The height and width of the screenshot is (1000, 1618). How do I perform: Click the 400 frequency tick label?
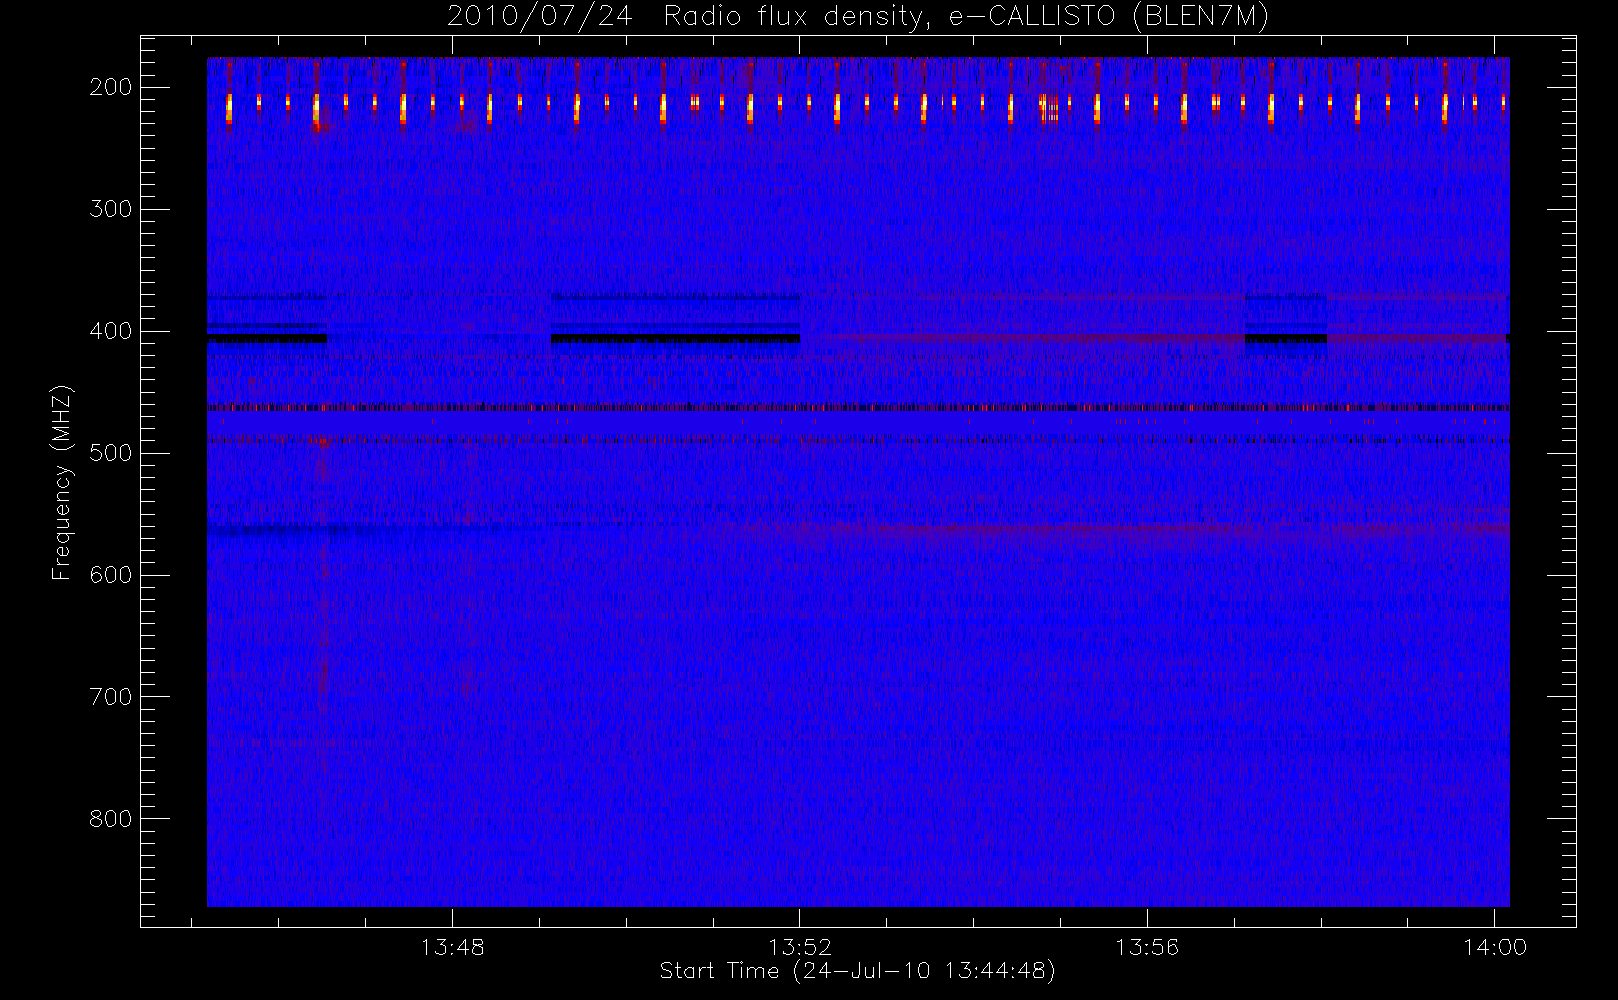pyautogui.click(x=111, y=331)
